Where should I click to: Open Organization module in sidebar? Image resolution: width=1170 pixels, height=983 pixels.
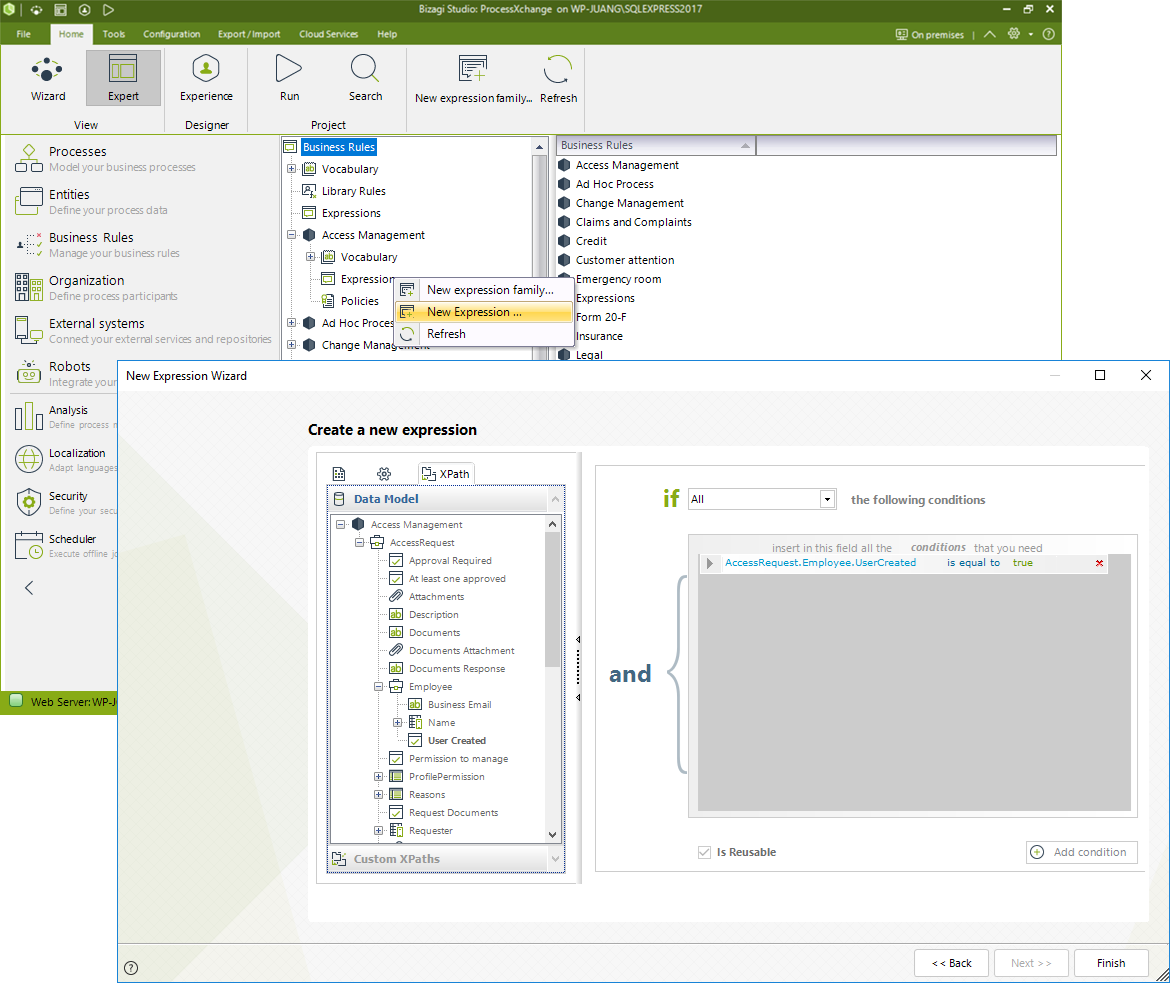coord(96,287)
